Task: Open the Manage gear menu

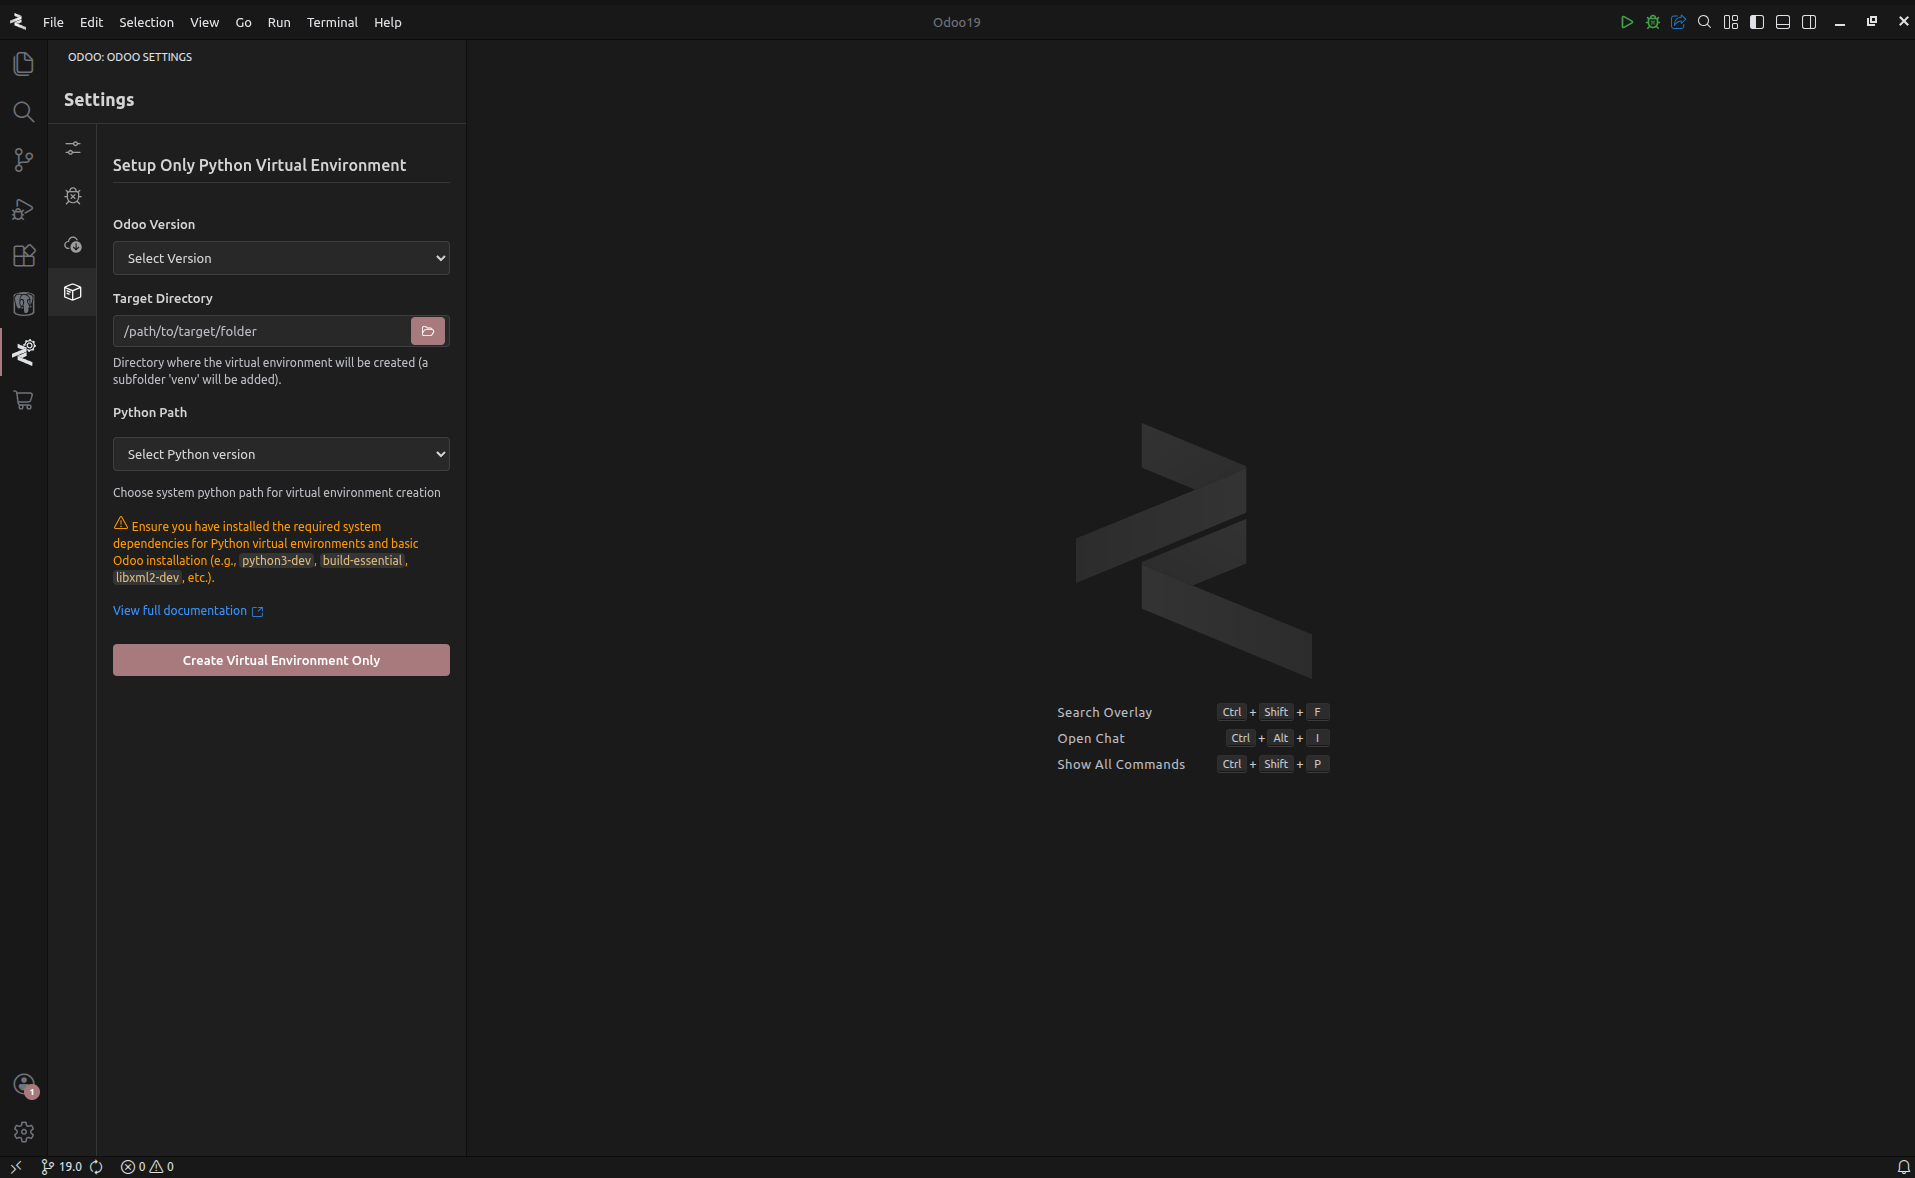Action: 24,1132
